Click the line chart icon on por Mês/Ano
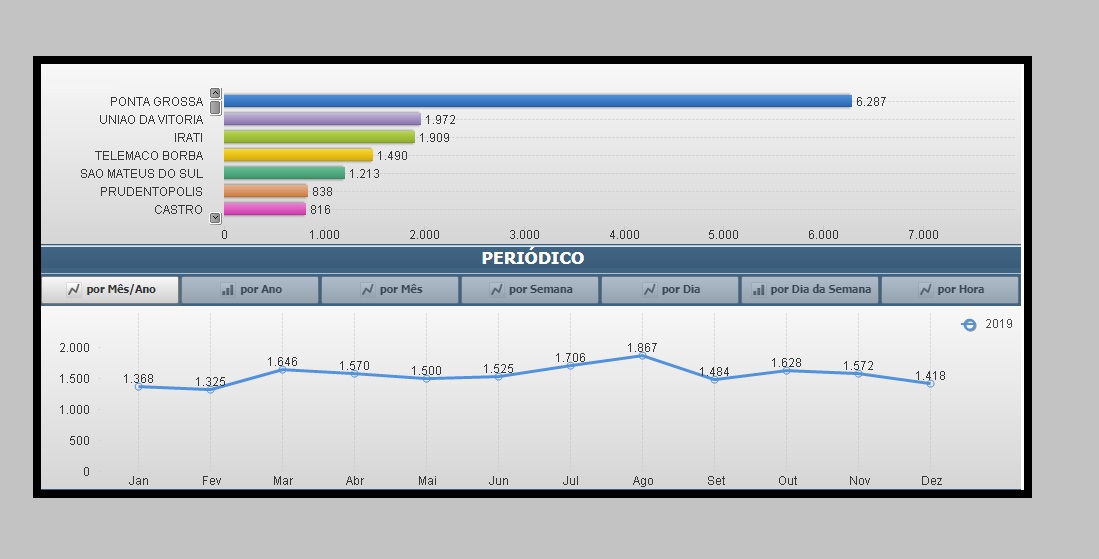1099x559 pixels. (x=73, y=290)
